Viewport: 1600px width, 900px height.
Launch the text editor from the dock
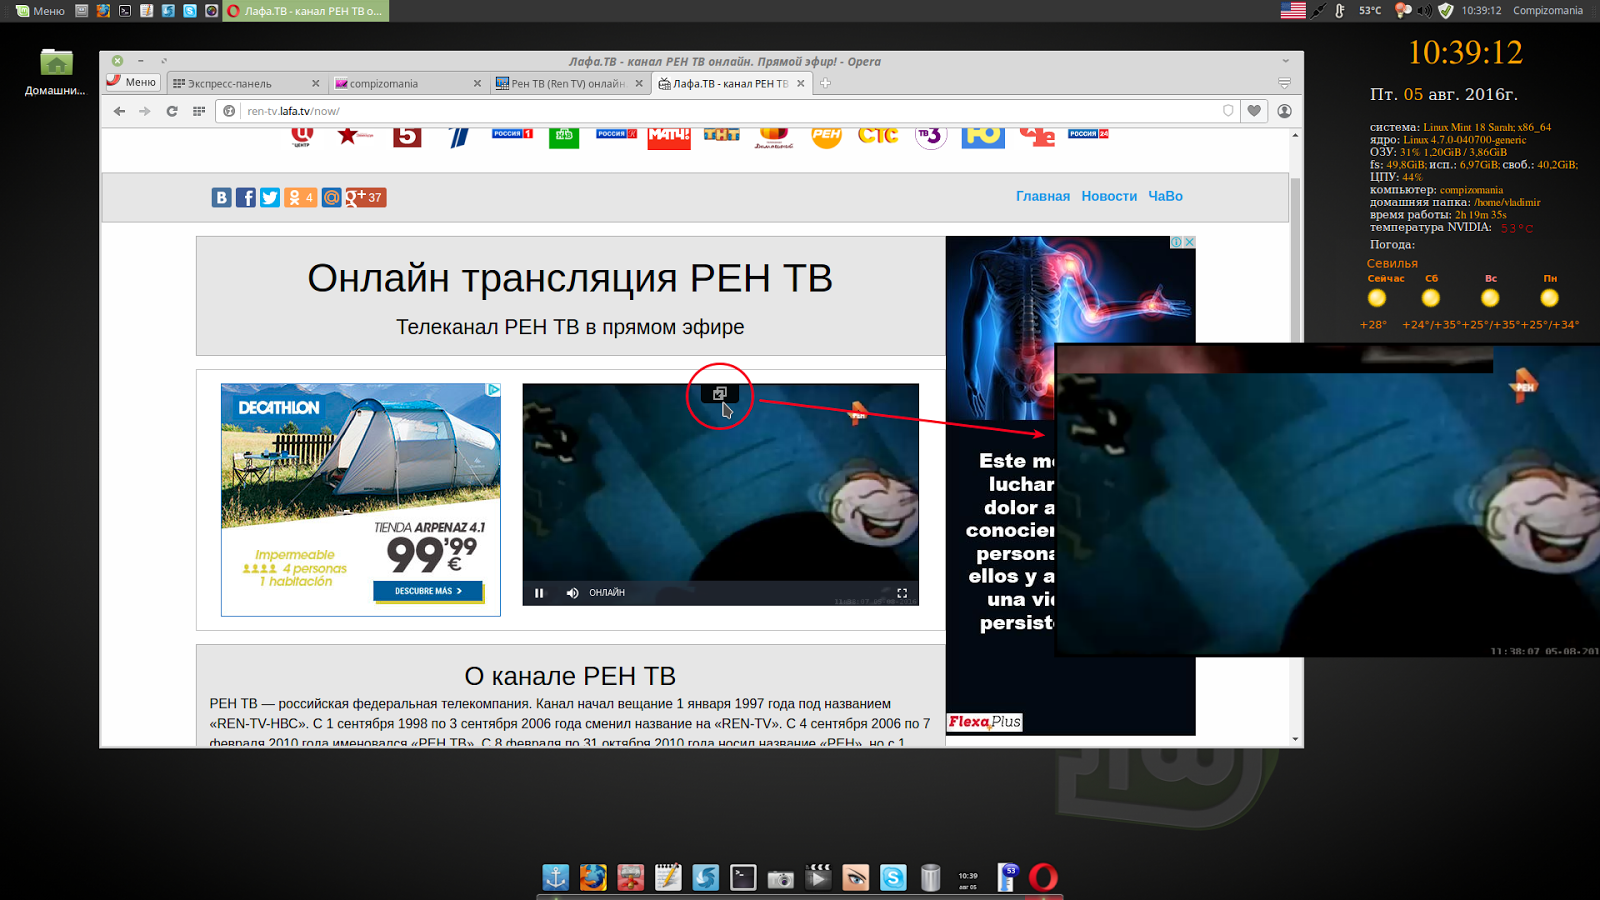pyautogui.click(x=668, y=877)
